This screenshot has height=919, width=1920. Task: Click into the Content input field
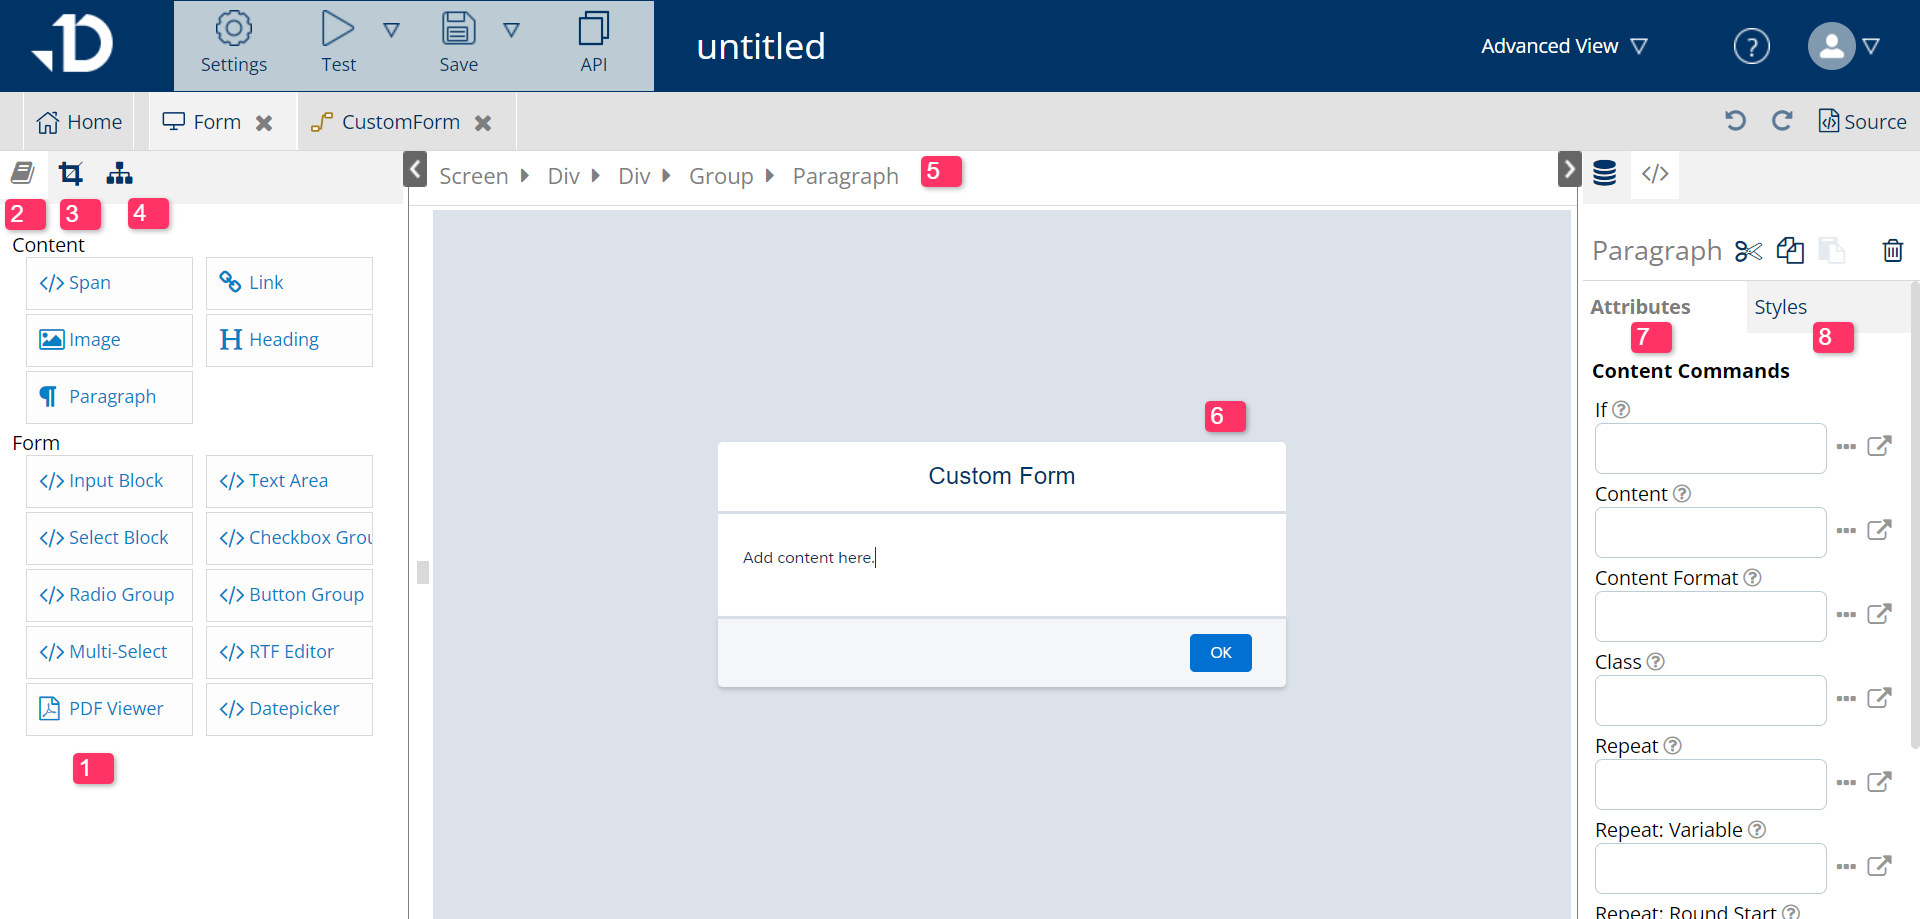click(x=1710, y=532)
